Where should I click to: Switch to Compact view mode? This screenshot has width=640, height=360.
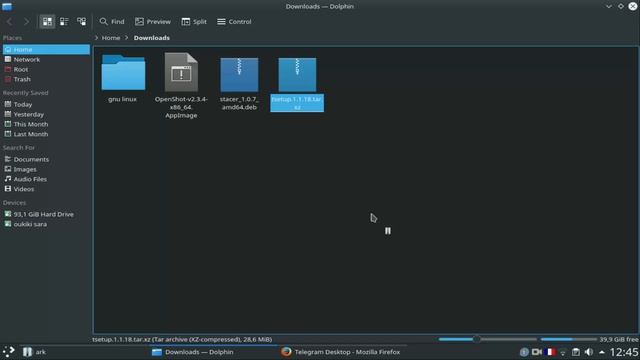coord(64,22)
